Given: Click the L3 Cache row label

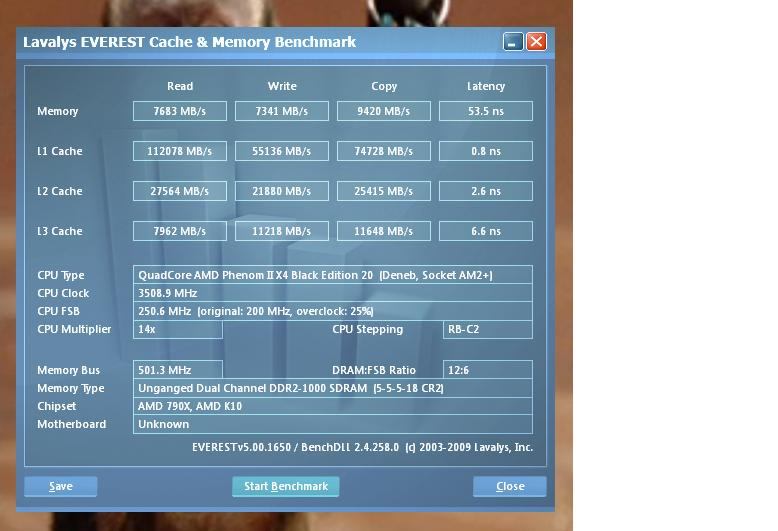Looking at the screenshot, I should pyautogui.click(x=60, y=231).
